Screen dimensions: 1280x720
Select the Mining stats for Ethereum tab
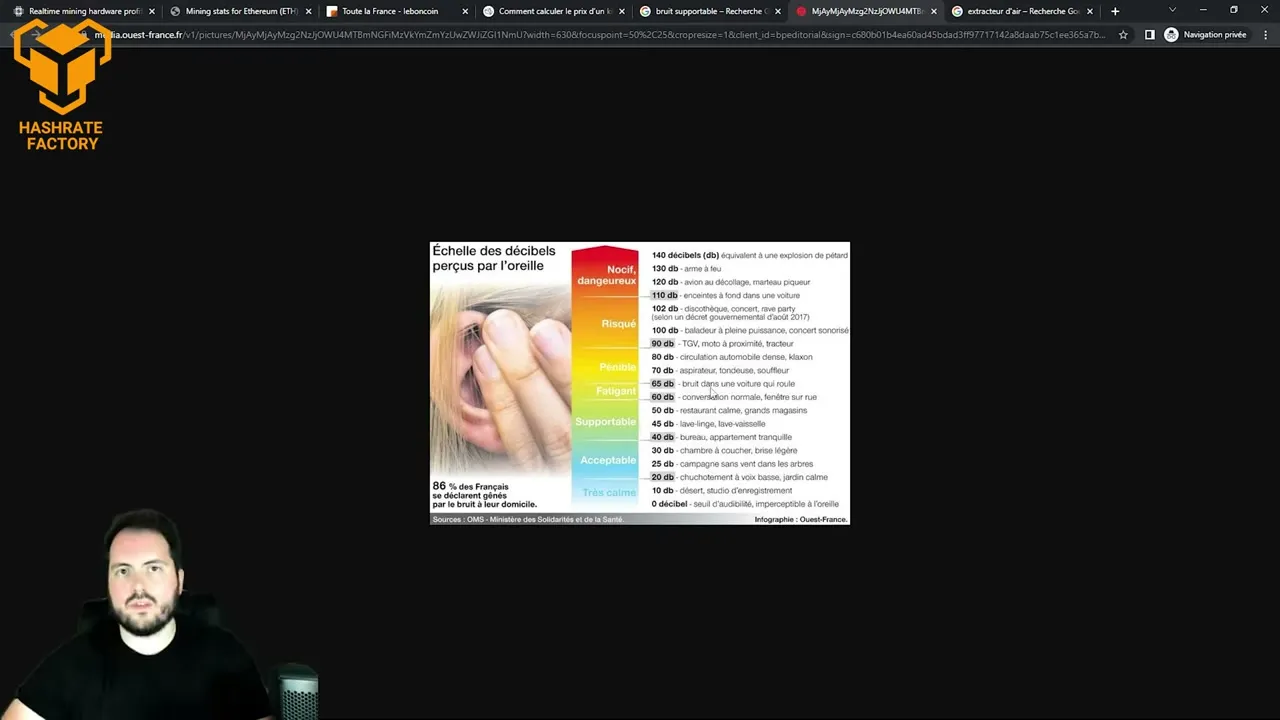pos(240,12)
